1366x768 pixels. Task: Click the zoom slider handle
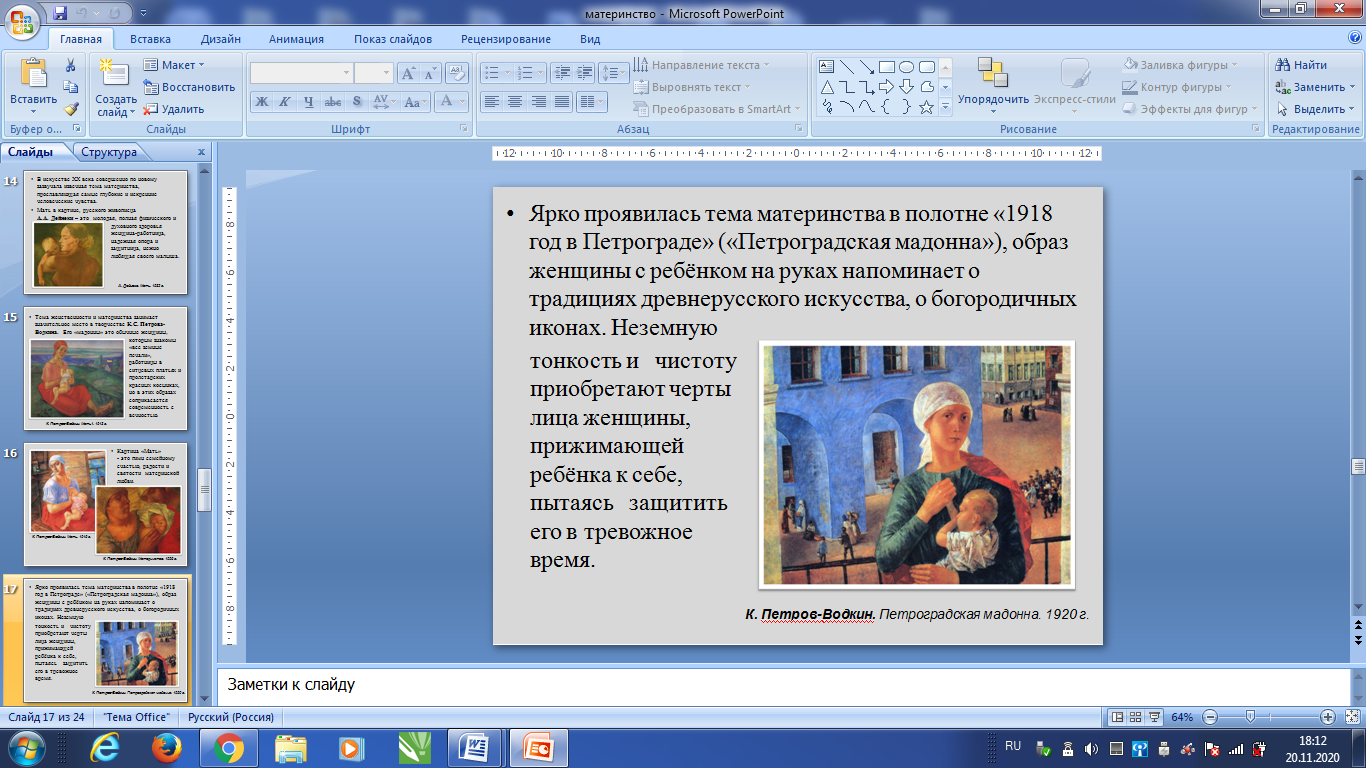(x=1249, y=717)
